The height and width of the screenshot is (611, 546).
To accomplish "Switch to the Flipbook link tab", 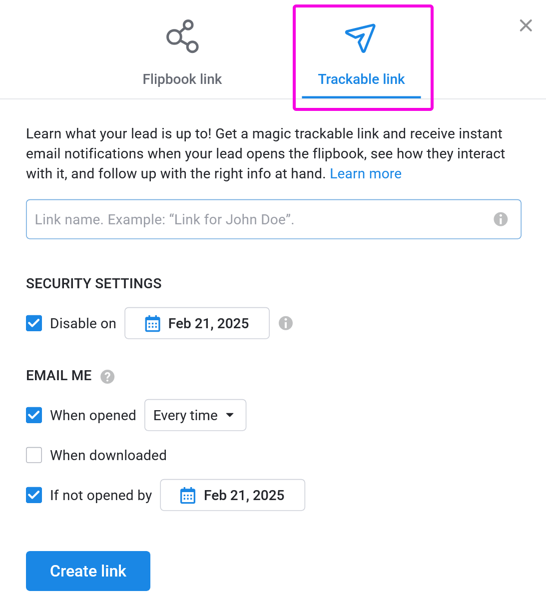I will tap(182, 79).
